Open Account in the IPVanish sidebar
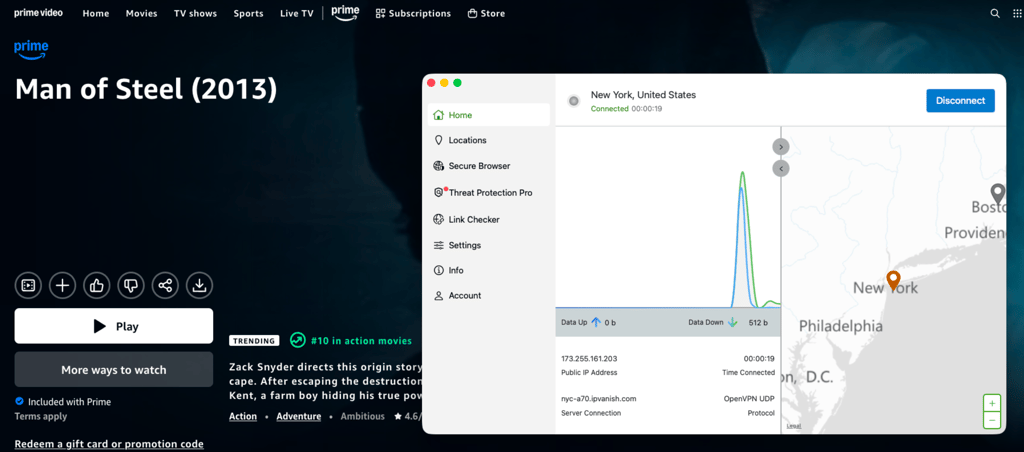The height and width of the screenshot is (452, 1024). point(488,295)
